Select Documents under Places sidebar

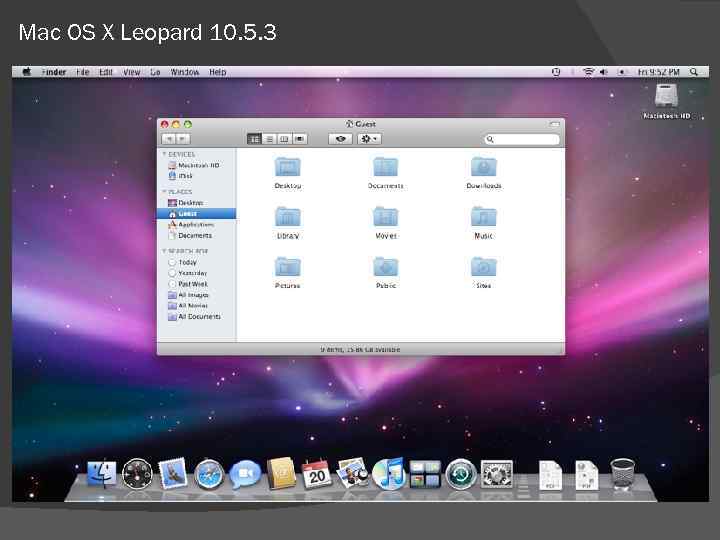pyautogui.click(x=197, y=236)
